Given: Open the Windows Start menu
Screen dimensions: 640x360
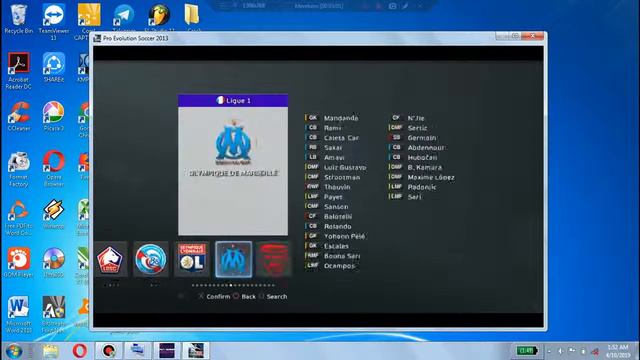Looking at the screenshot, I should coord(14,351).
